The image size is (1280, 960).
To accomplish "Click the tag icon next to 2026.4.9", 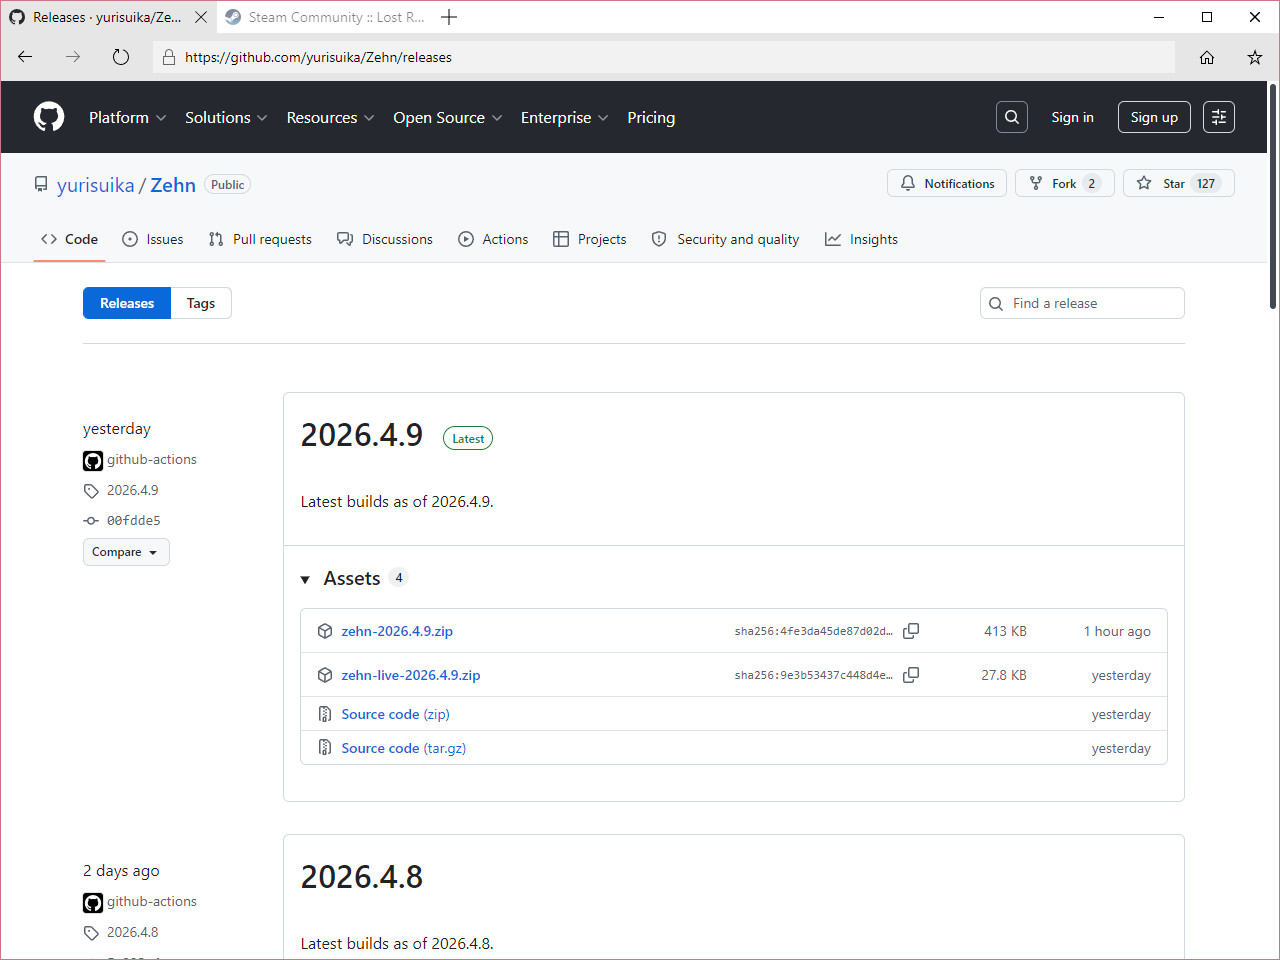I will (x=91, y=491).
